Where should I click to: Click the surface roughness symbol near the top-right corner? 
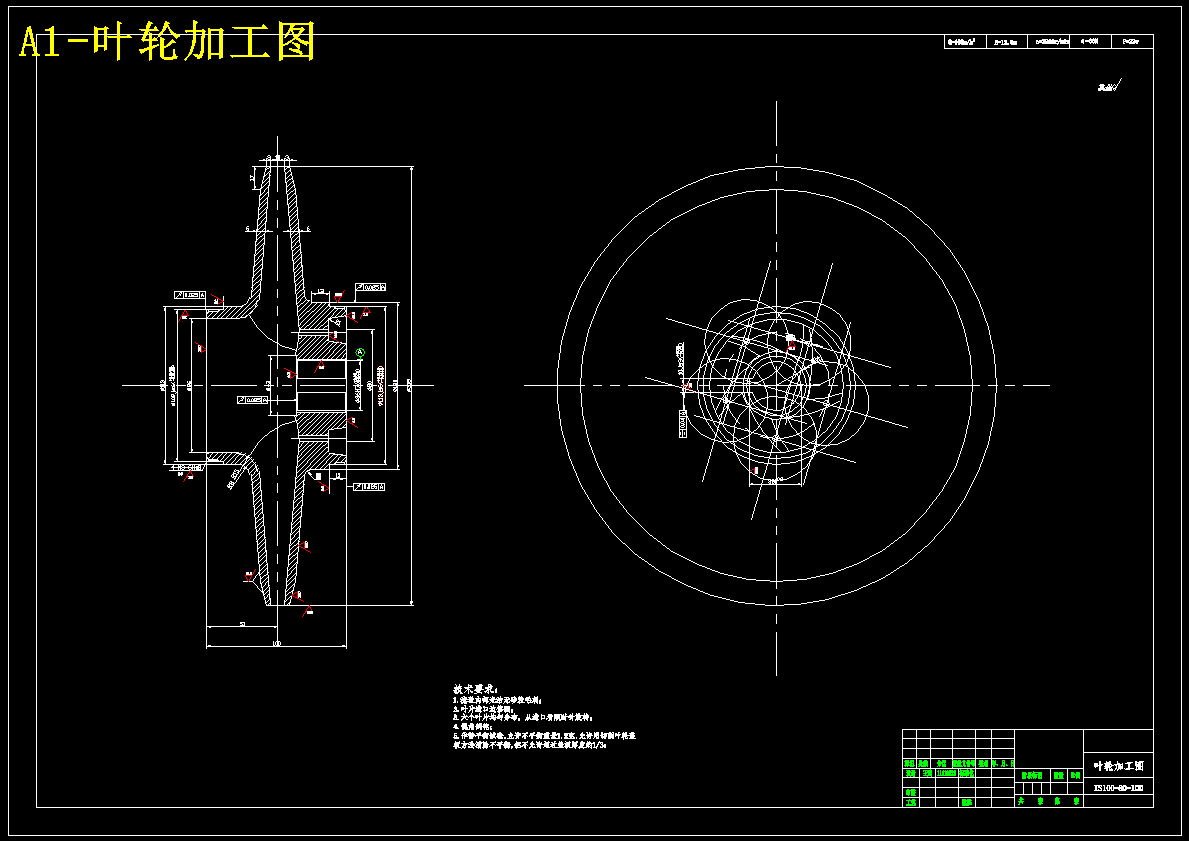(x=1109, y=86)
